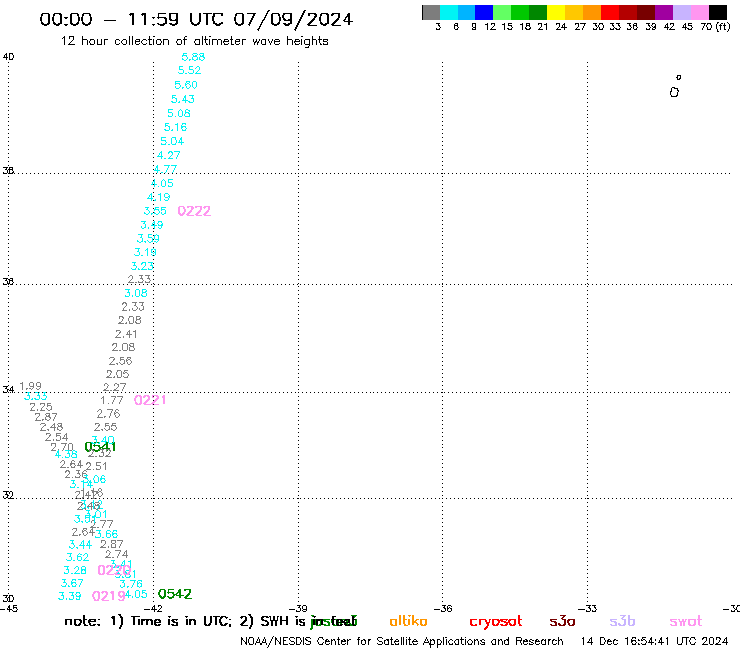740x650 pixels.
Task: Click the -39 longitude axis label
Action: (x=298, y=609)
